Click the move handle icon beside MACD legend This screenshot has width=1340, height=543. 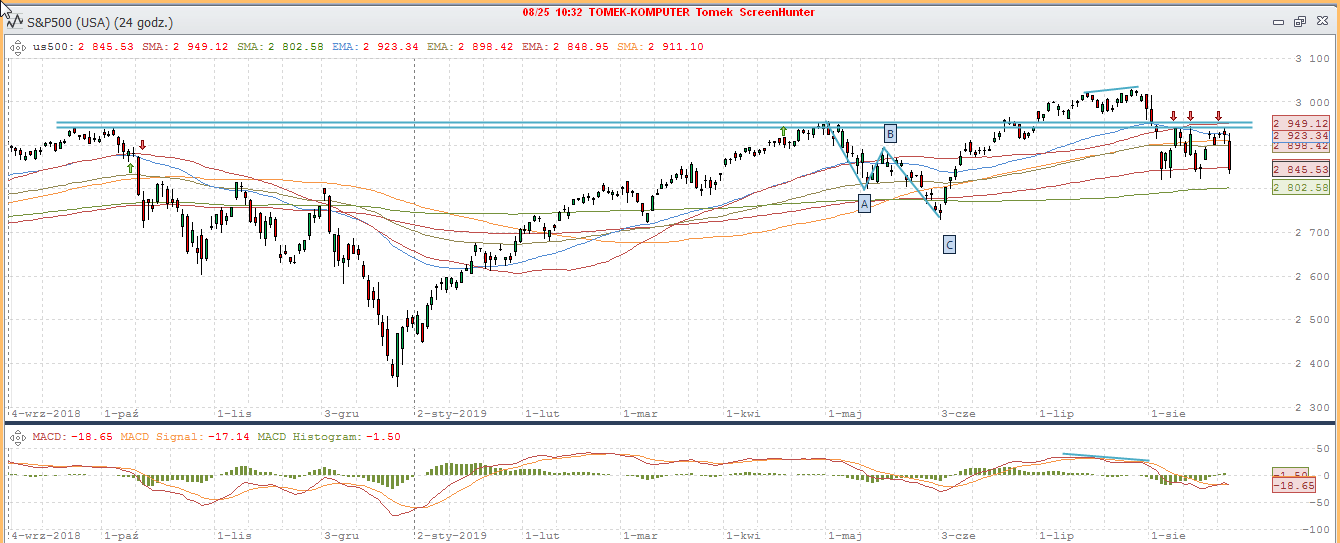(18, 437)
